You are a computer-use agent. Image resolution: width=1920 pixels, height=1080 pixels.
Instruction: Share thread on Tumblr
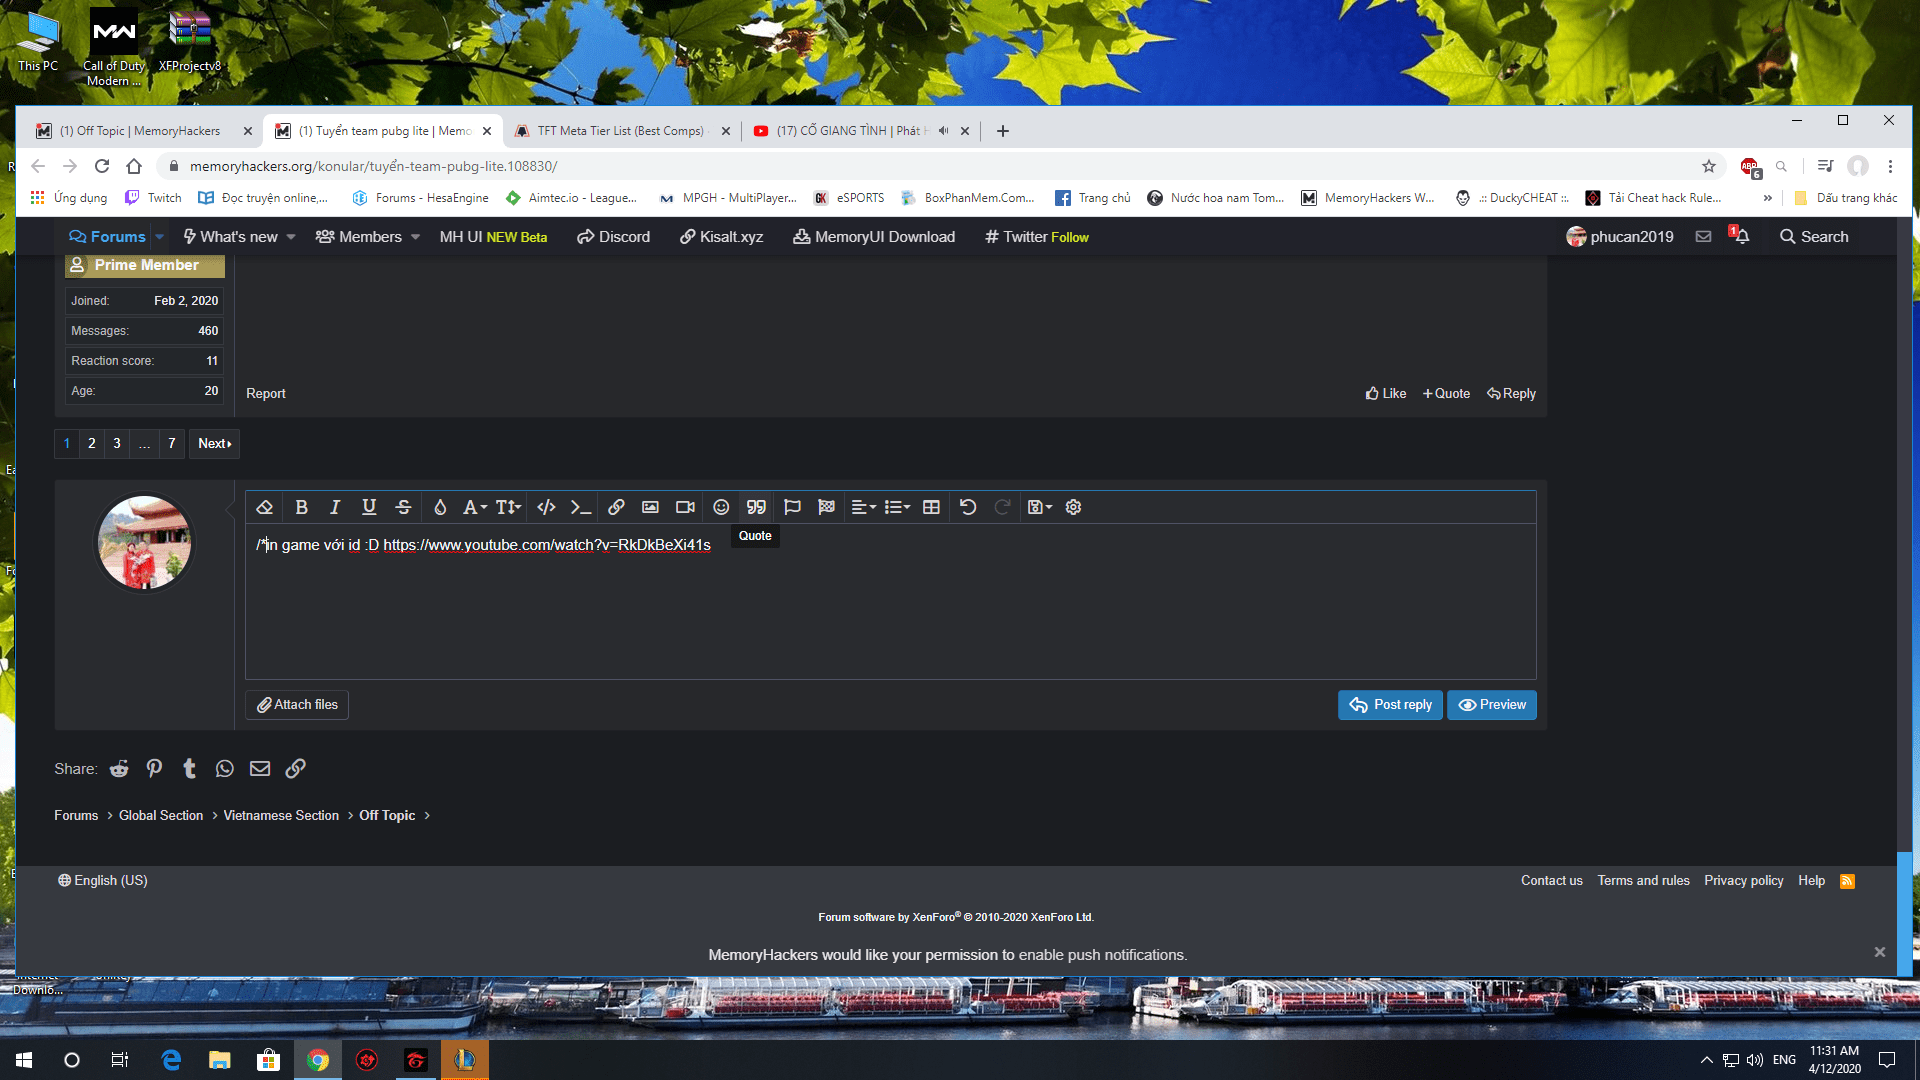(190, 768)
